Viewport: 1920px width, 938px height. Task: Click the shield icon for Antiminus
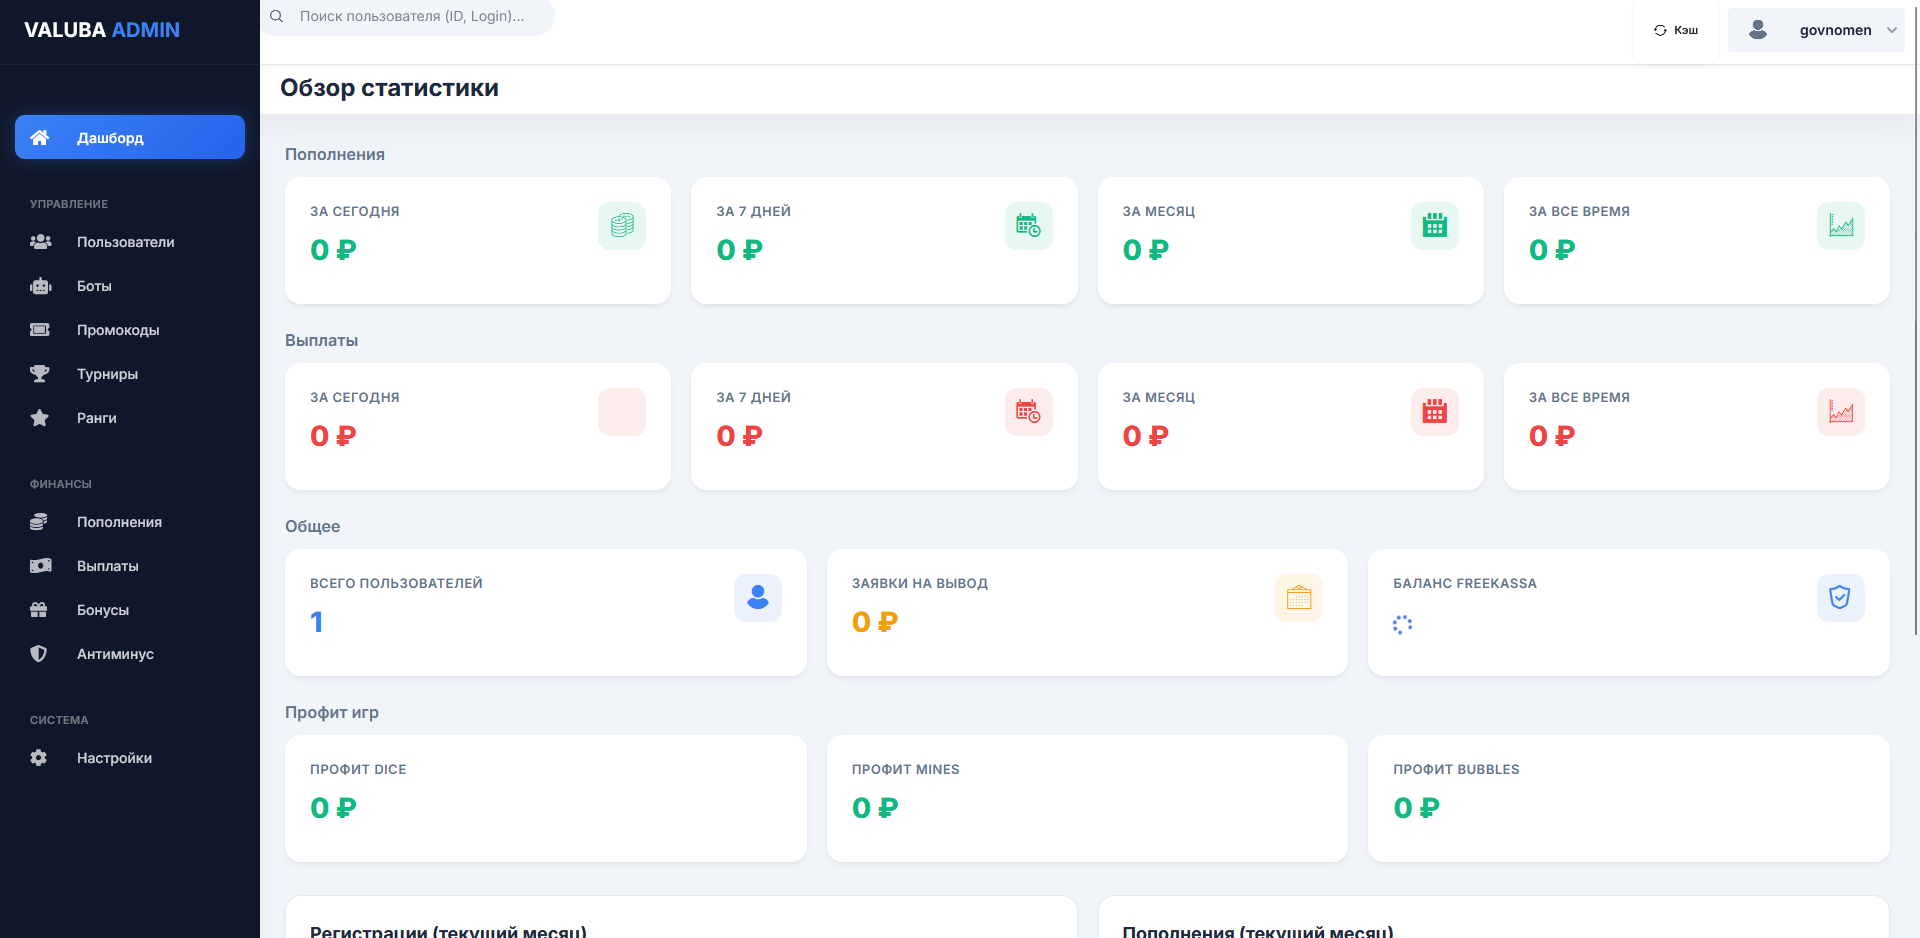coord(39,654)
